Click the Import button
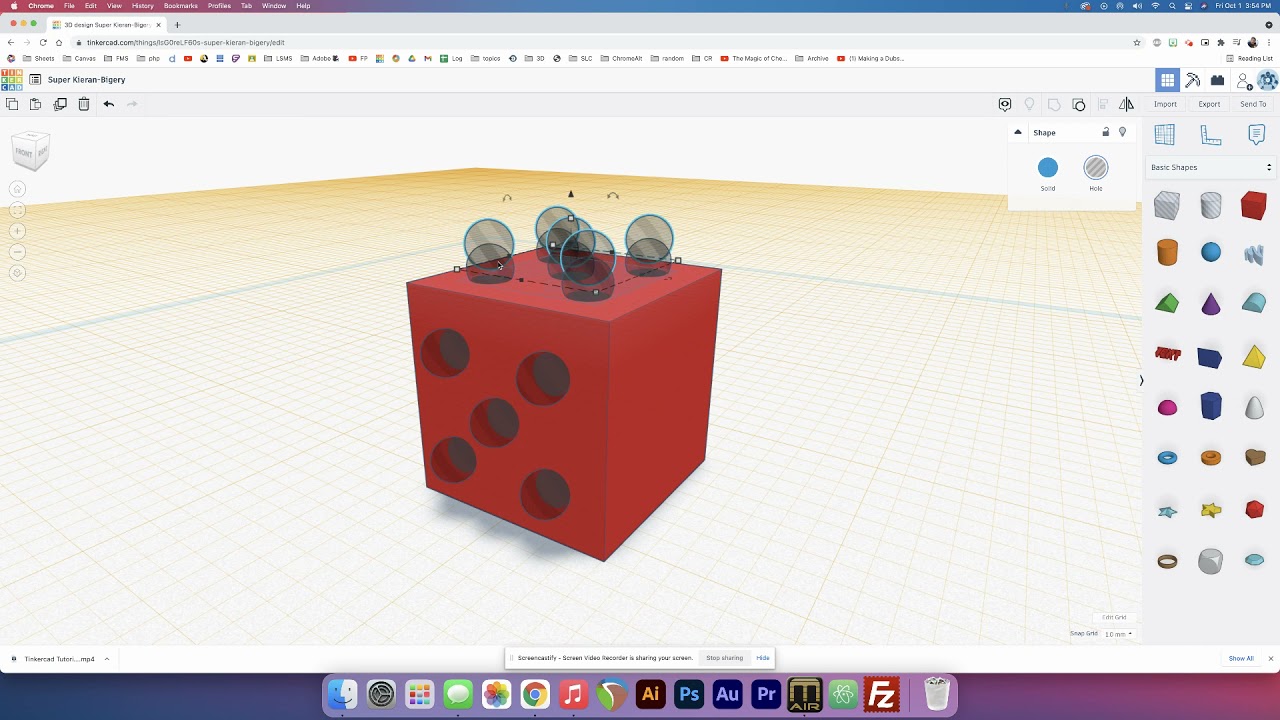The image size is (1280, 720). (1165, 104)
